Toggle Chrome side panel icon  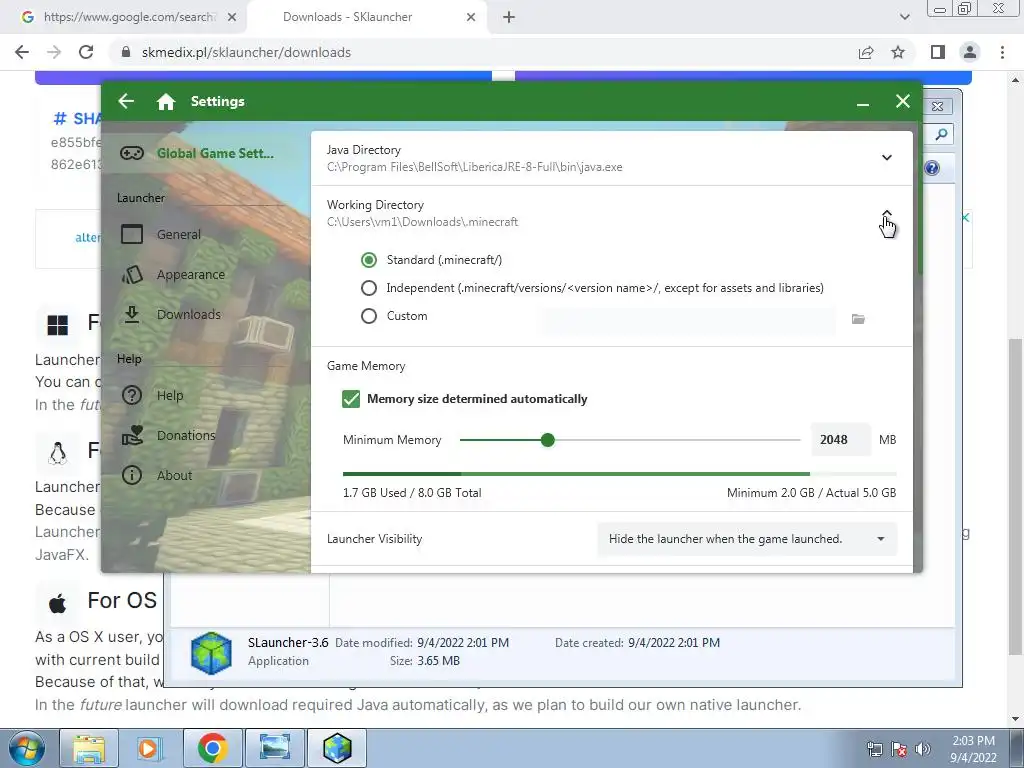point(938,52)
